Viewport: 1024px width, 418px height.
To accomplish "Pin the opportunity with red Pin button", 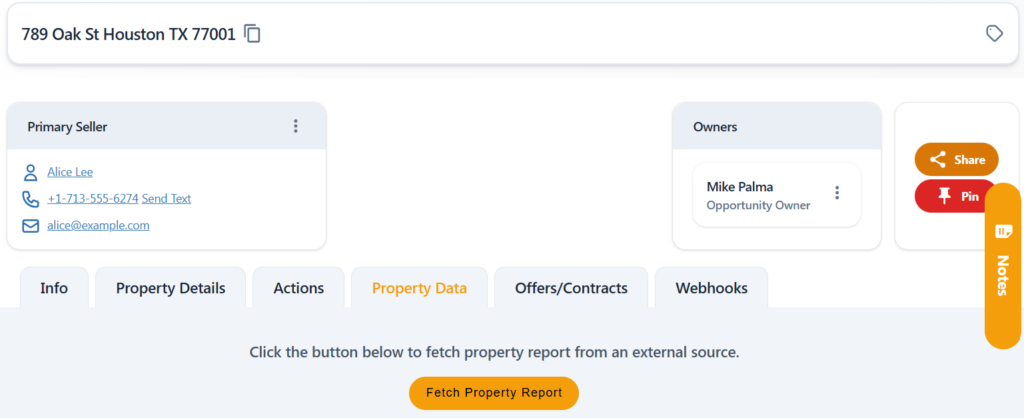I will [957, 196].
